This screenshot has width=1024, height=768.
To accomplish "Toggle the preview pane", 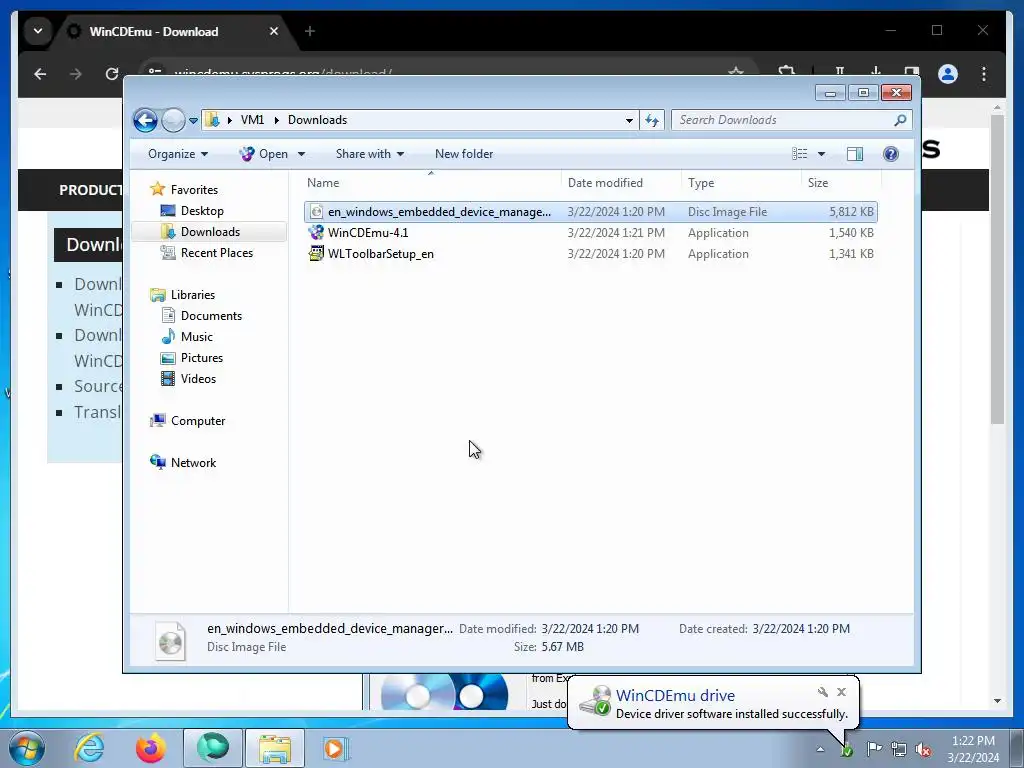I will 854,154.
